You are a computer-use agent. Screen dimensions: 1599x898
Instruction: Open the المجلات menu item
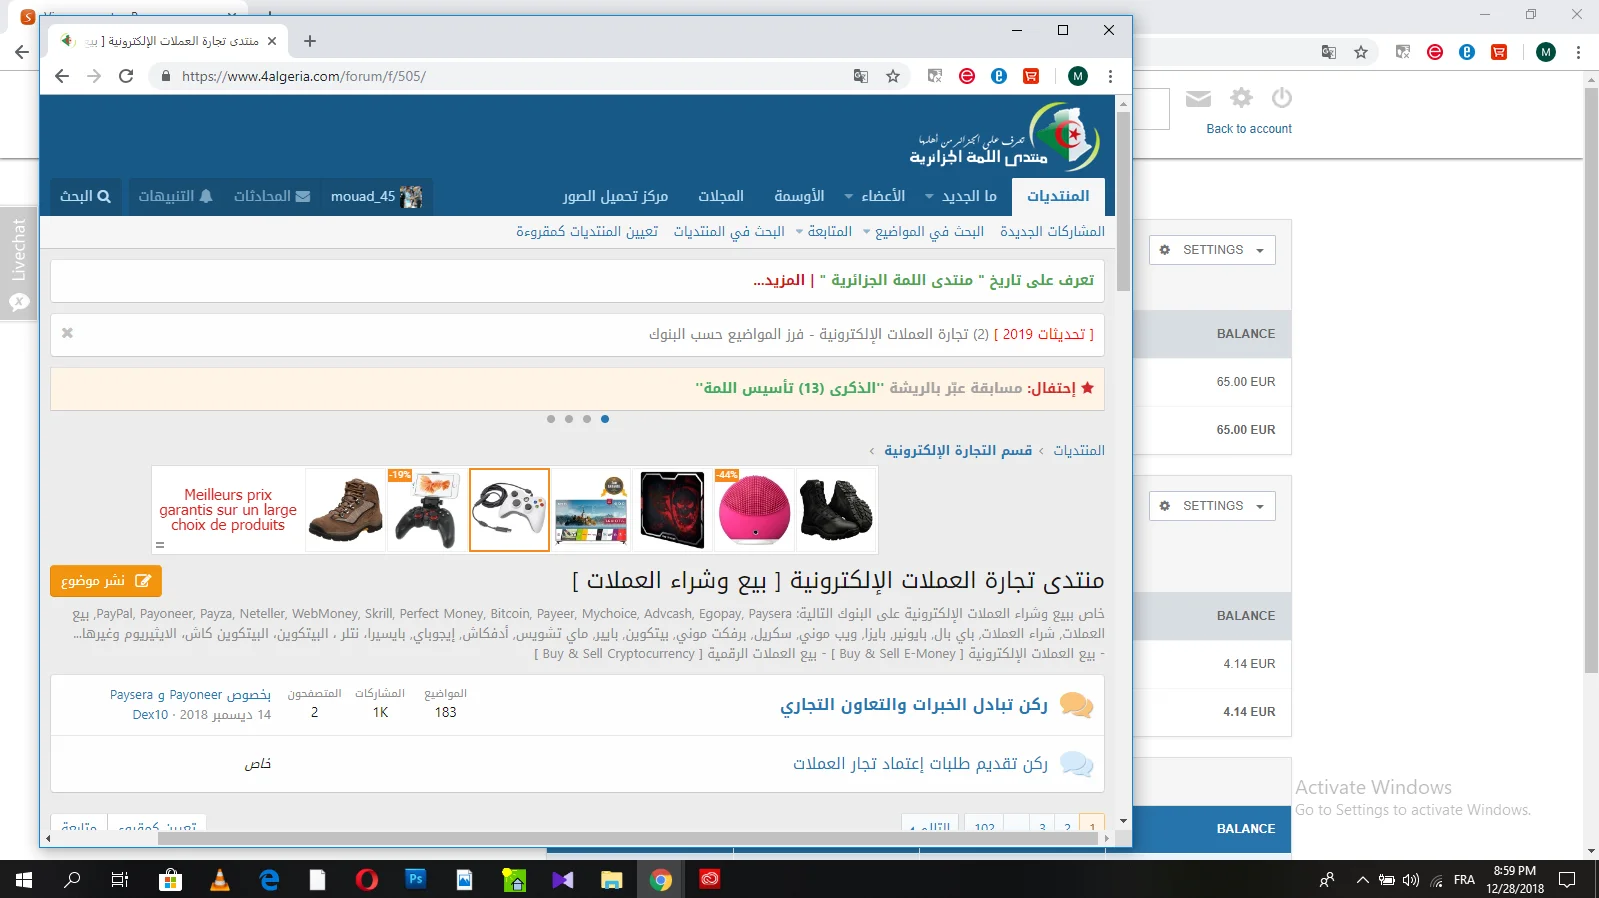(x=721, y=196)
